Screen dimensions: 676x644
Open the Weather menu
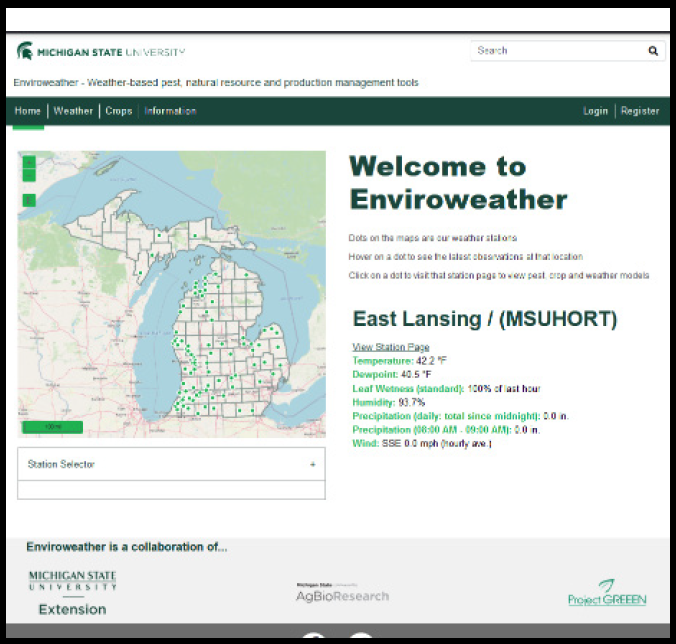(x=73, y=111)
